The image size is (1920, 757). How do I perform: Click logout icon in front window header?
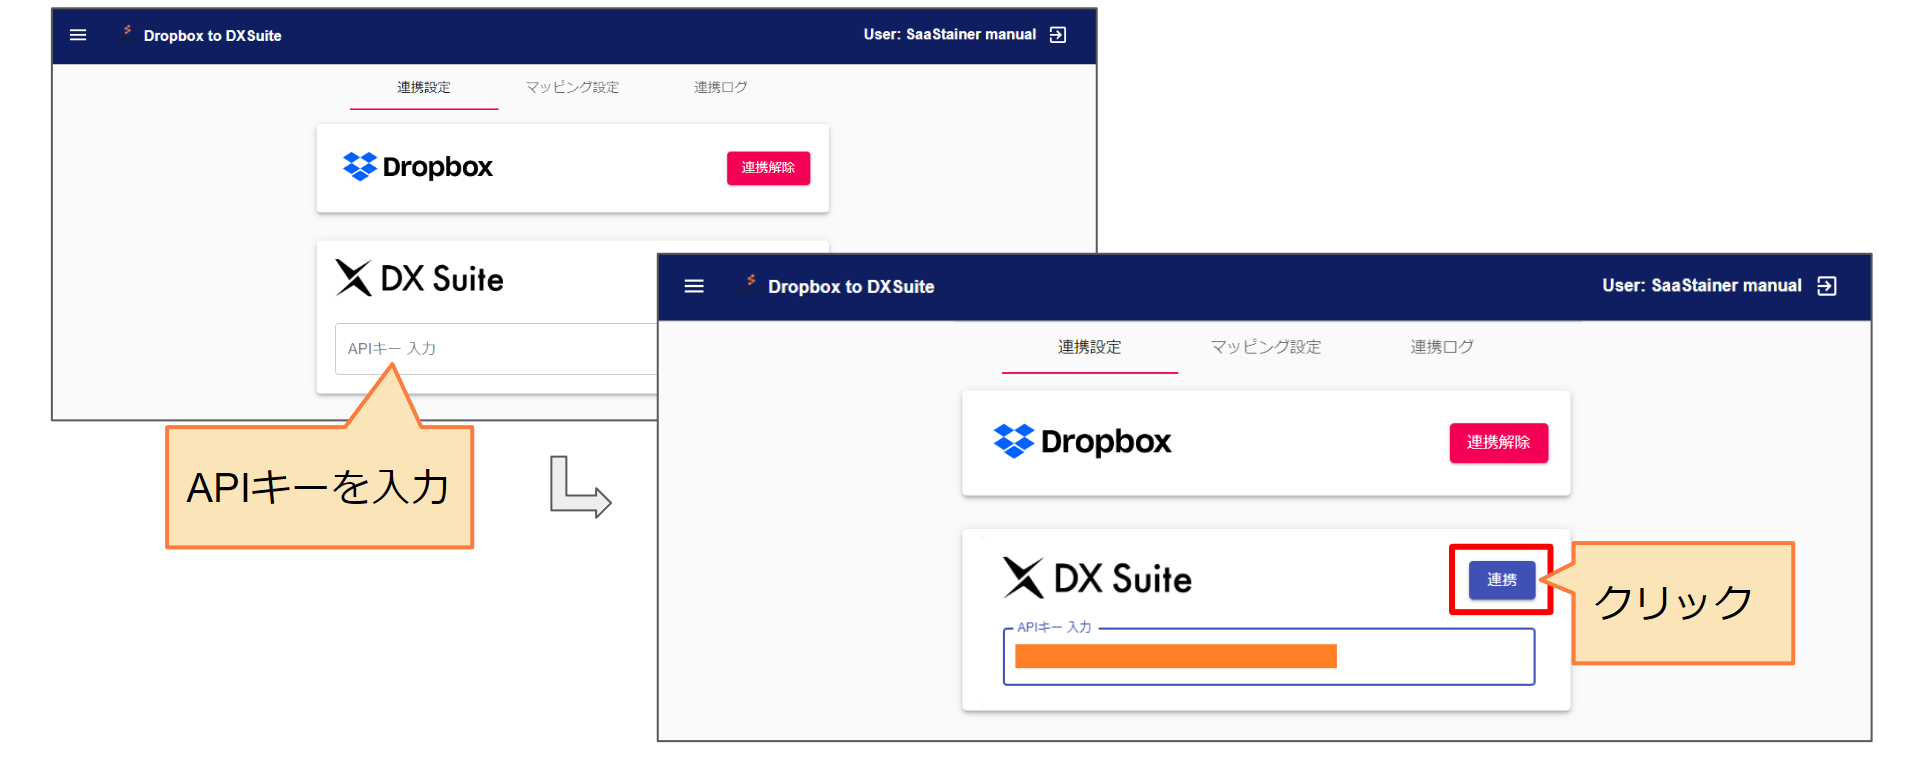point(1827,286)
